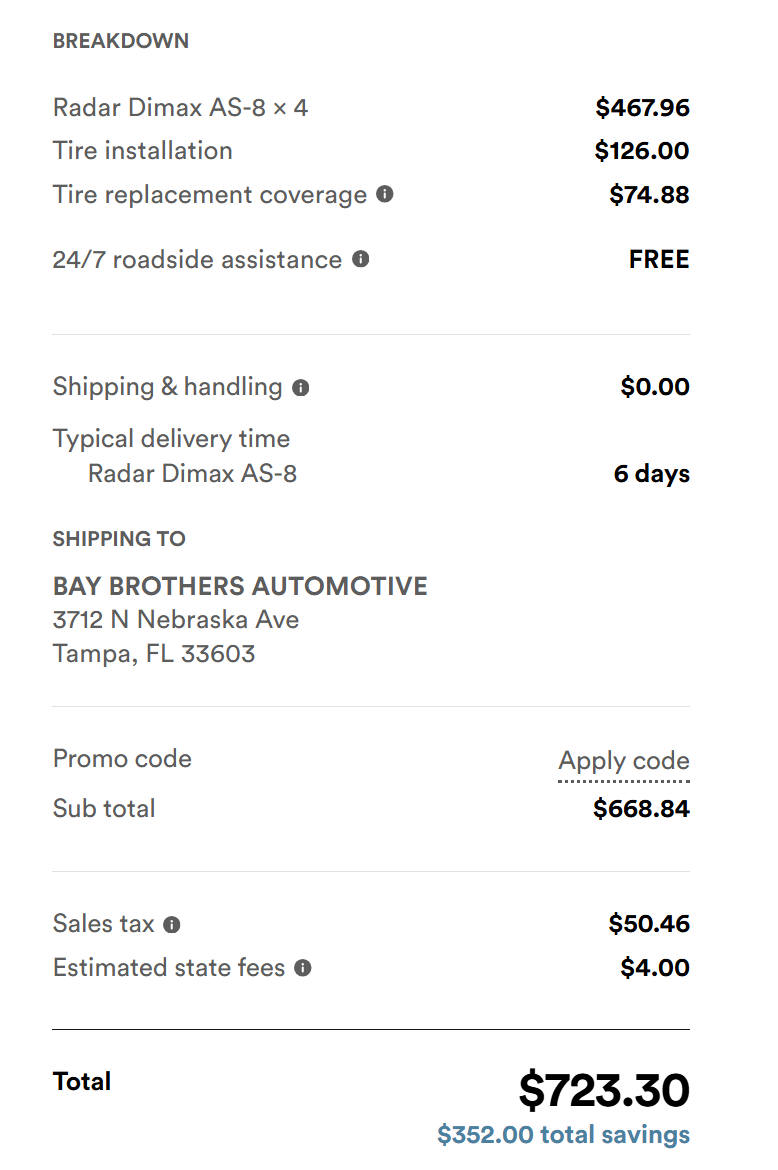
Task: Show info for 24/7 roadside assistance
Action: click(360, 259)
